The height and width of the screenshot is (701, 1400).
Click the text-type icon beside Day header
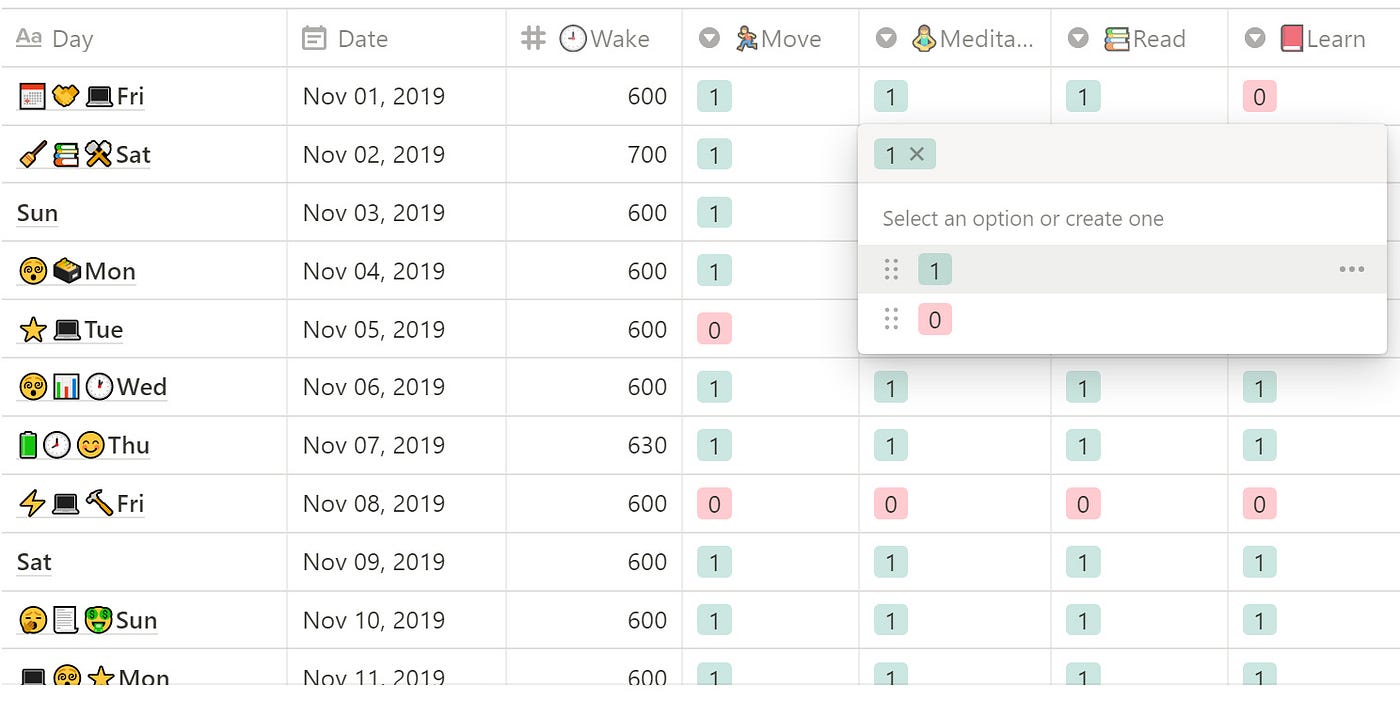pyautogui.click(x=29, y=38)
